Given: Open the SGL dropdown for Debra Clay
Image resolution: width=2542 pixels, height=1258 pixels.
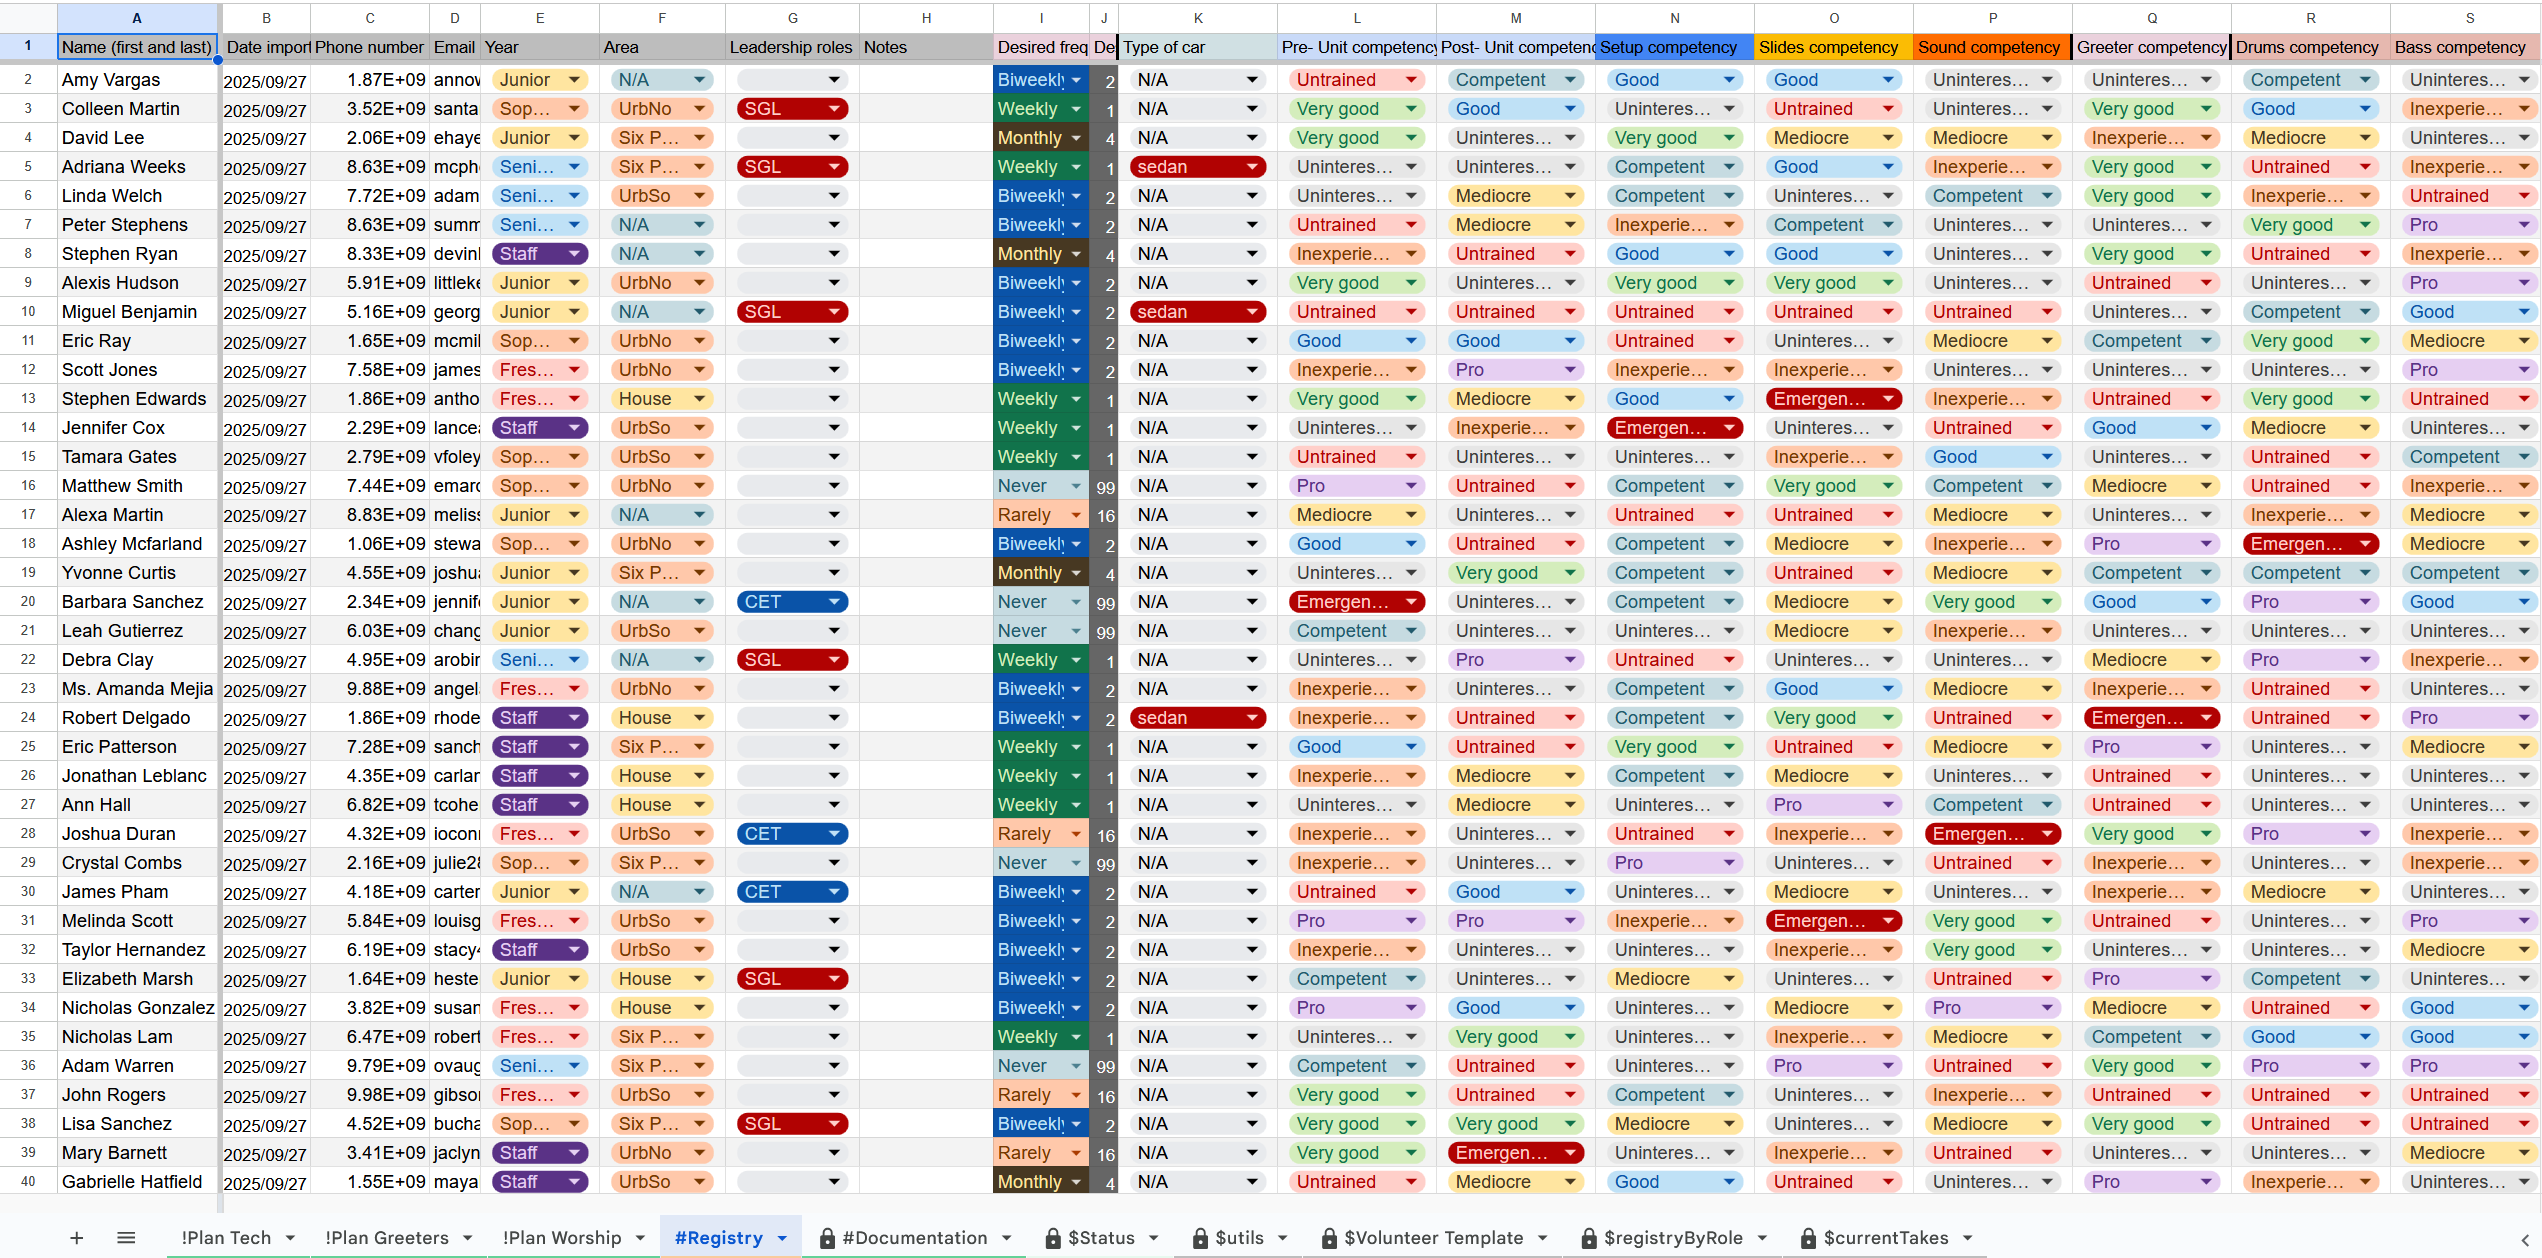Looking at the screenshot, I should 833,660.
